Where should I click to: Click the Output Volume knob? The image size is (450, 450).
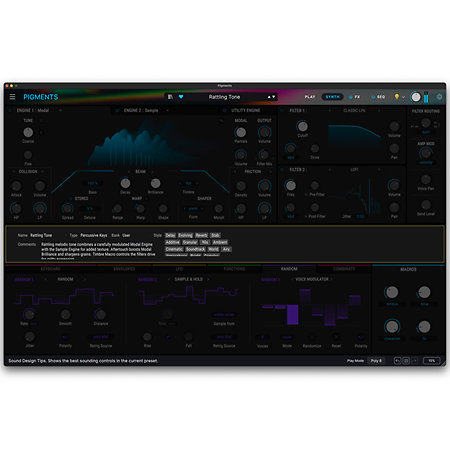[x=264, y=132]
